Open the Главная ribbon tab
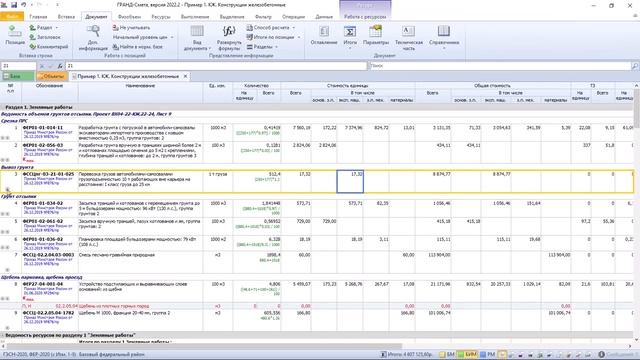The width and height of the screenshot is (640, 360). click(x=38, y=17)
